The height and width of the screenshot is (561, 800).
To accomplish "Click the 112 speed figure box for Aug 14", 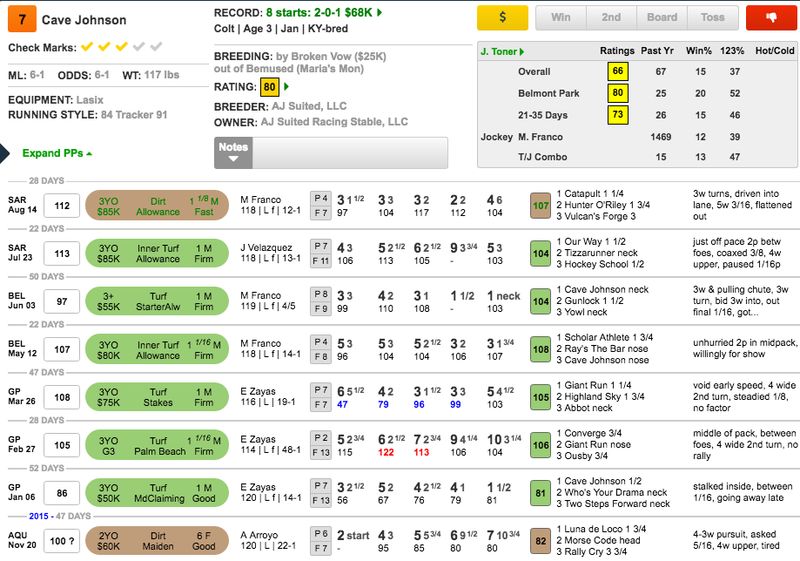I will (x=62, y=206).
